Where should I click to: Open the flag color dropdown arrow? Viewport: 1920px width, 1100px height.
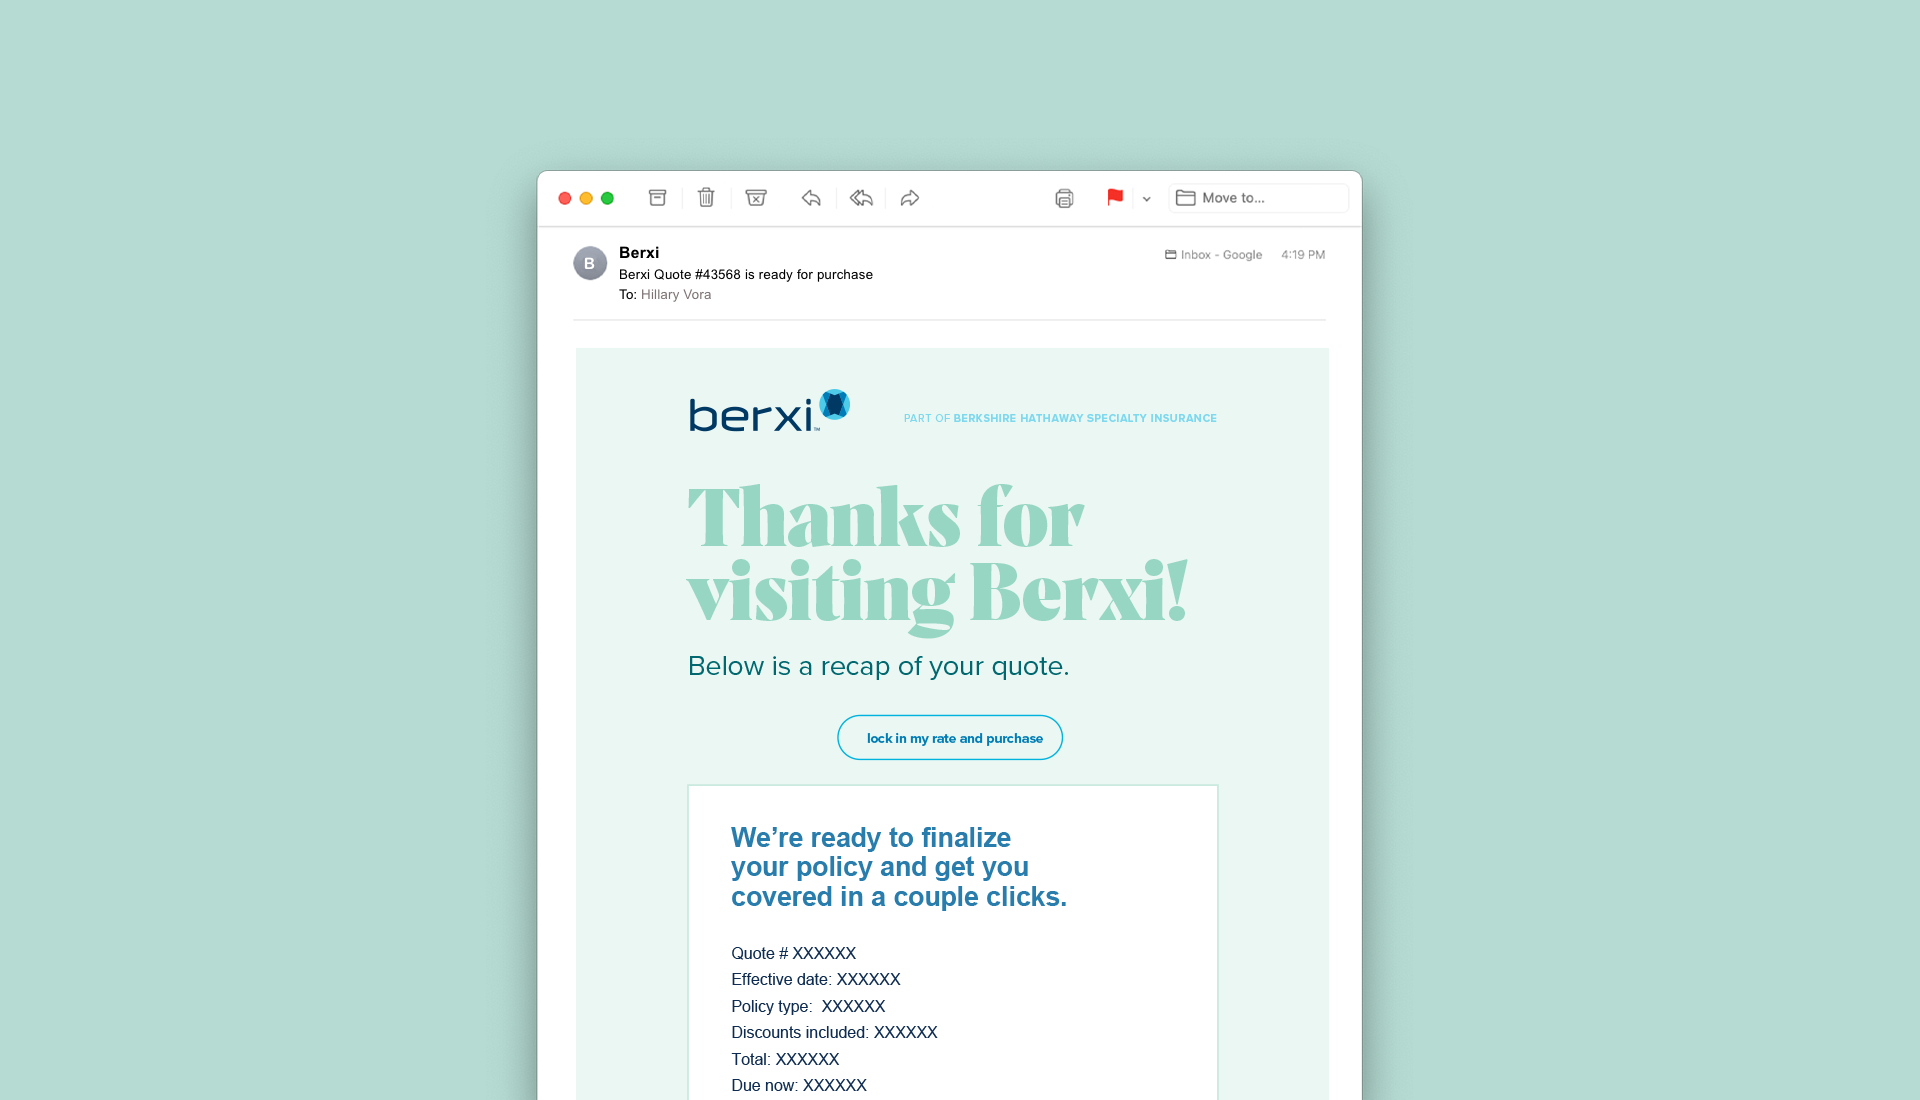point(1147,199)
